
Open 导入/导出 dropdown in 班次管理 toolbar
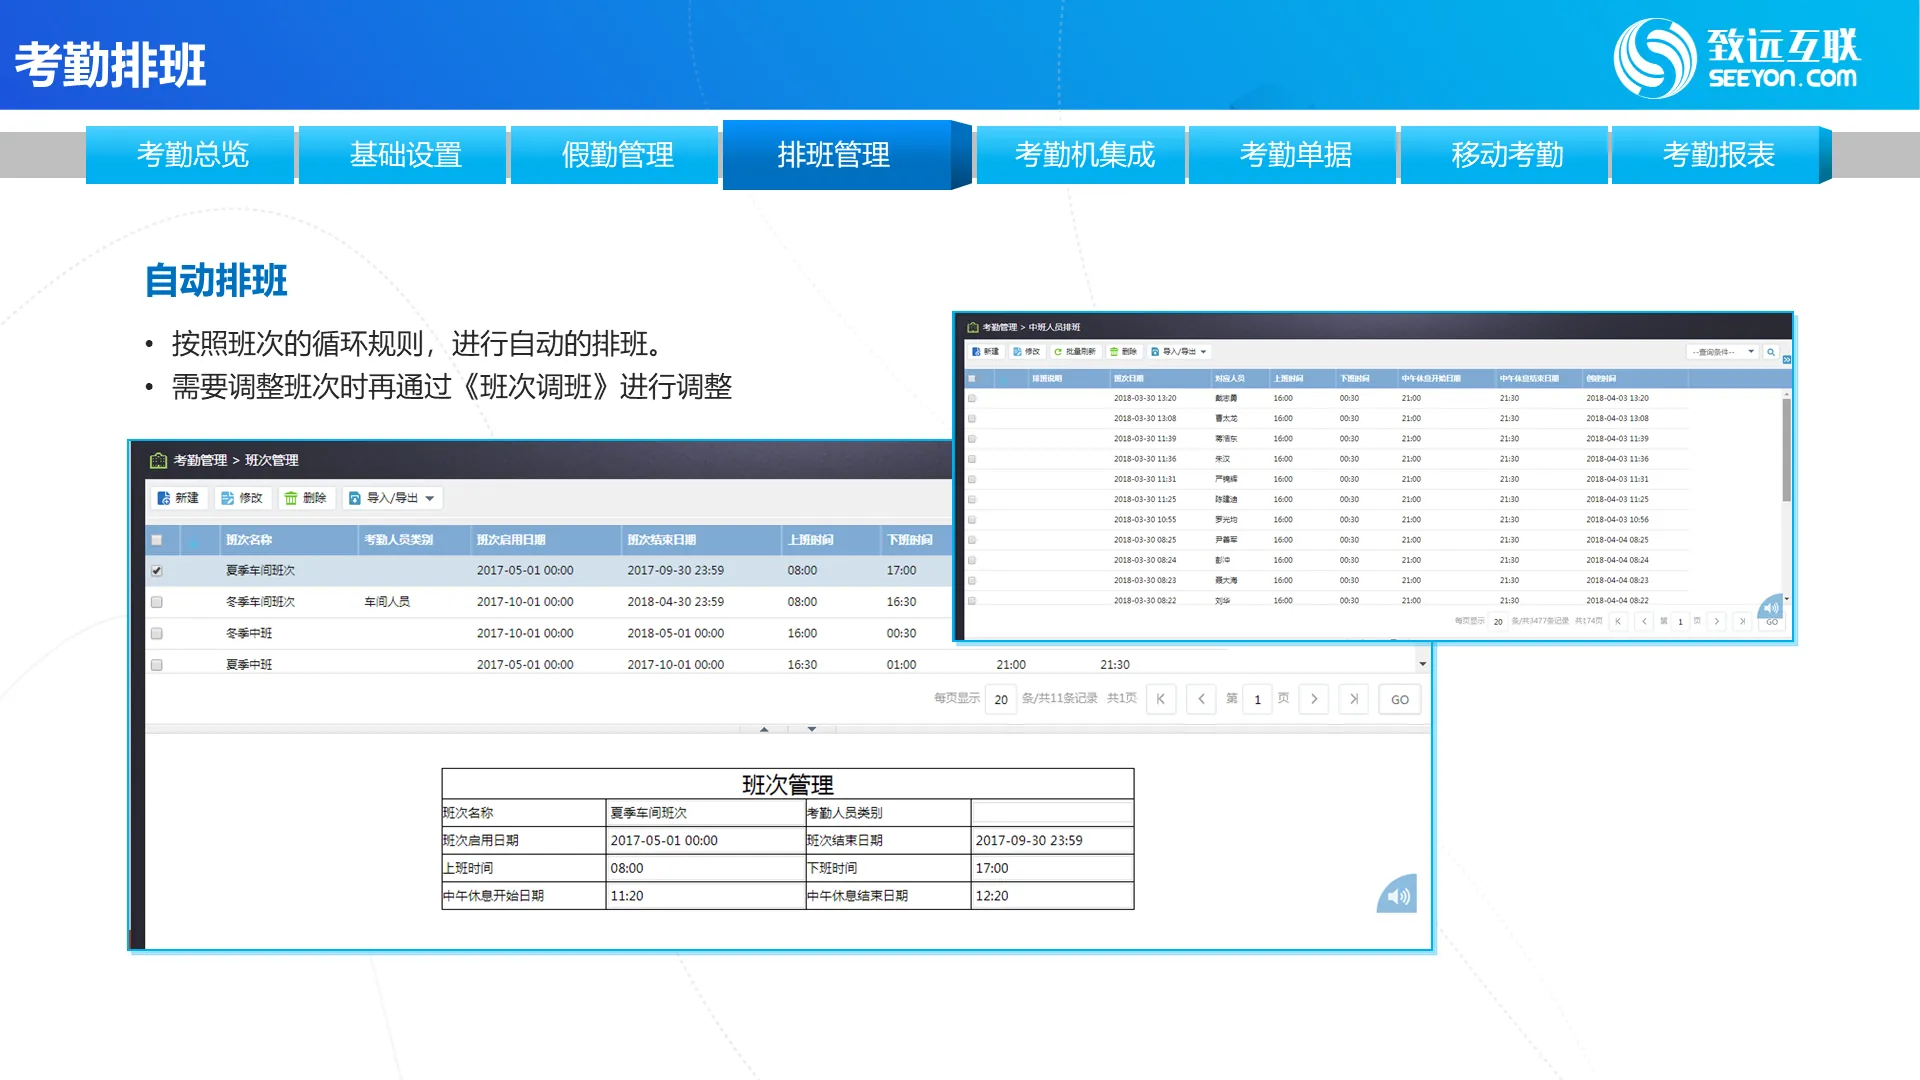(392, 498)
